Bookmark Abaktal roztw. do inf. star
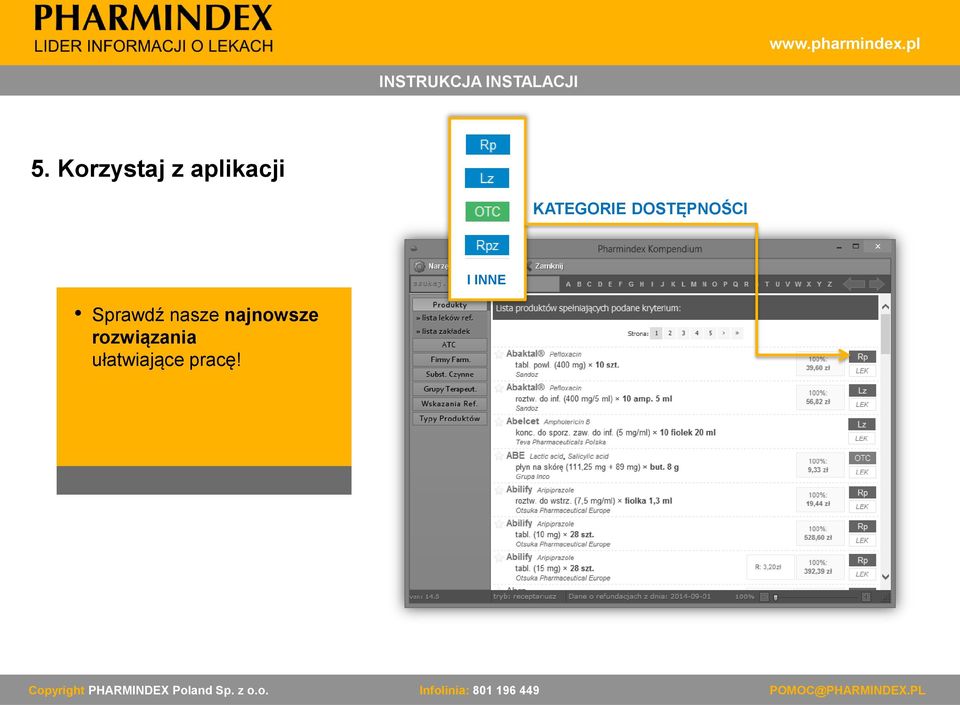Screen dimensions: 960x705 [499, 388]
